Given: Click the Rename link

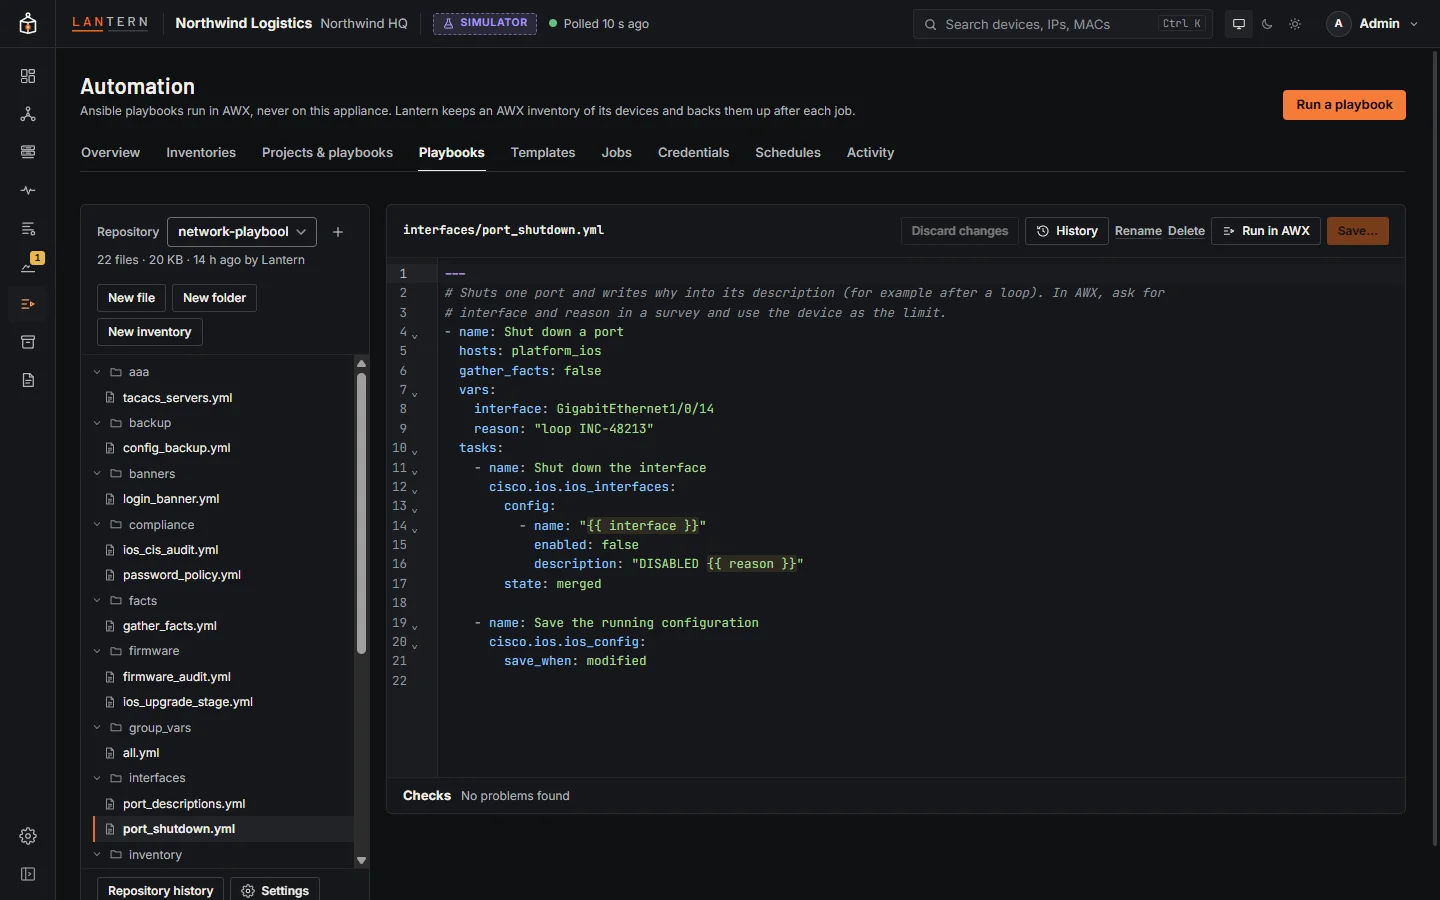Looking at the screenshot, I should [1138, 231].
